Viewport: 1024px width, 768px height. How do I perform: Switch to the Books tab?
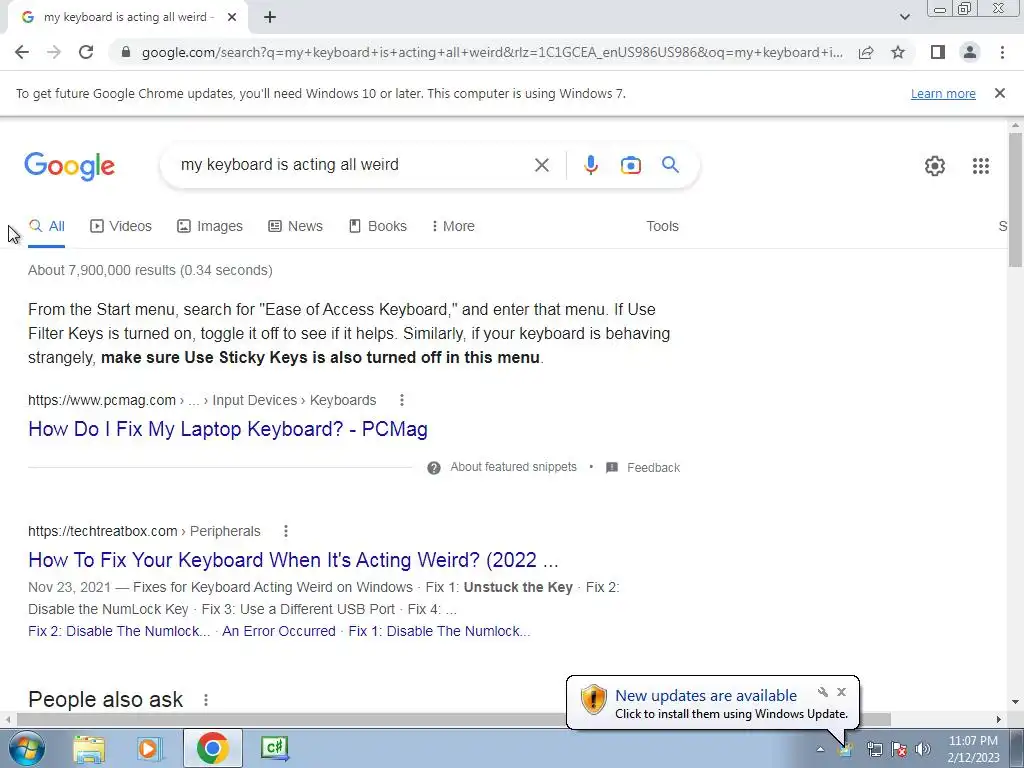coord(377,226)
